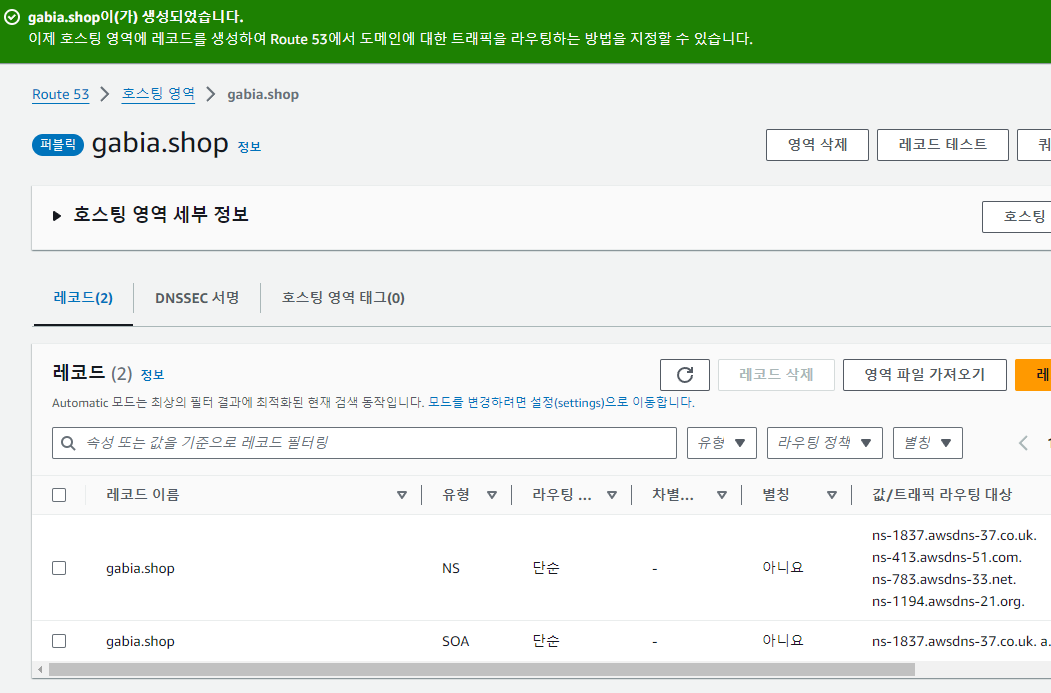Screen dimensions: 1051x693
Task: Click the 영역 파일 가져오기 button
Action: click(x=924, y=375)
